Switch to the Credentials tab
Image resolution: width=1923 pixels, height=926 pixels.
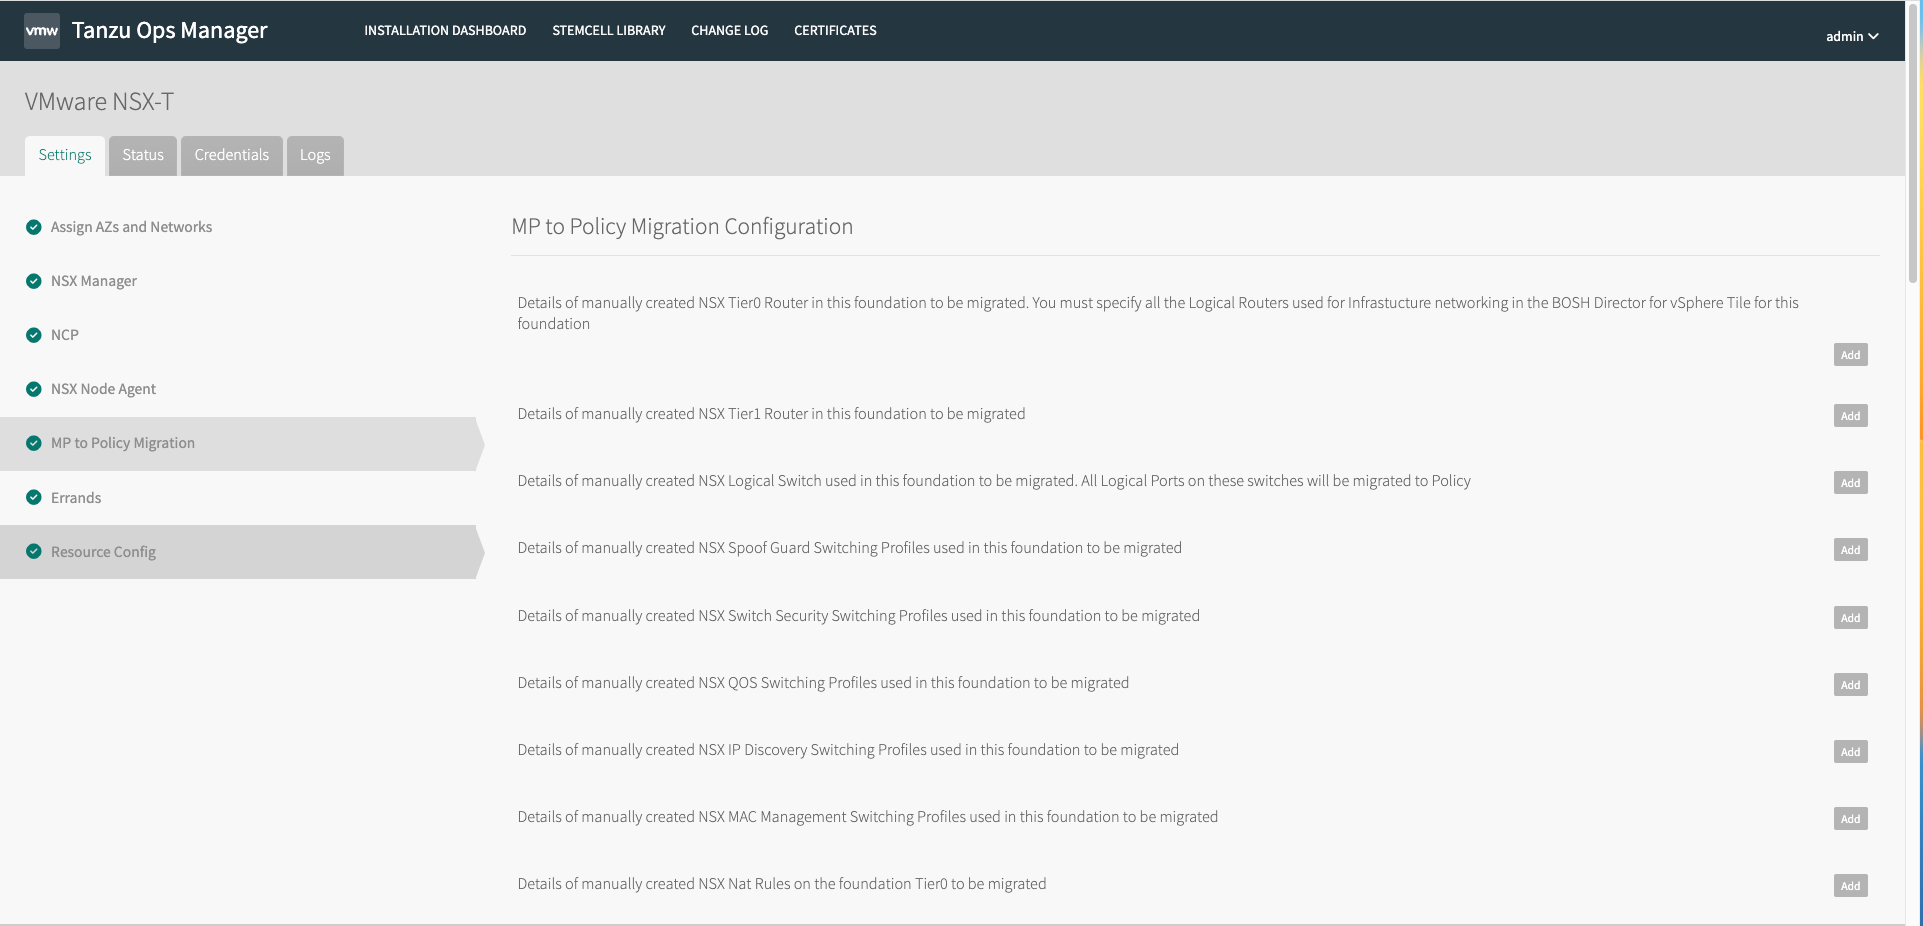(x=232, y=156)
